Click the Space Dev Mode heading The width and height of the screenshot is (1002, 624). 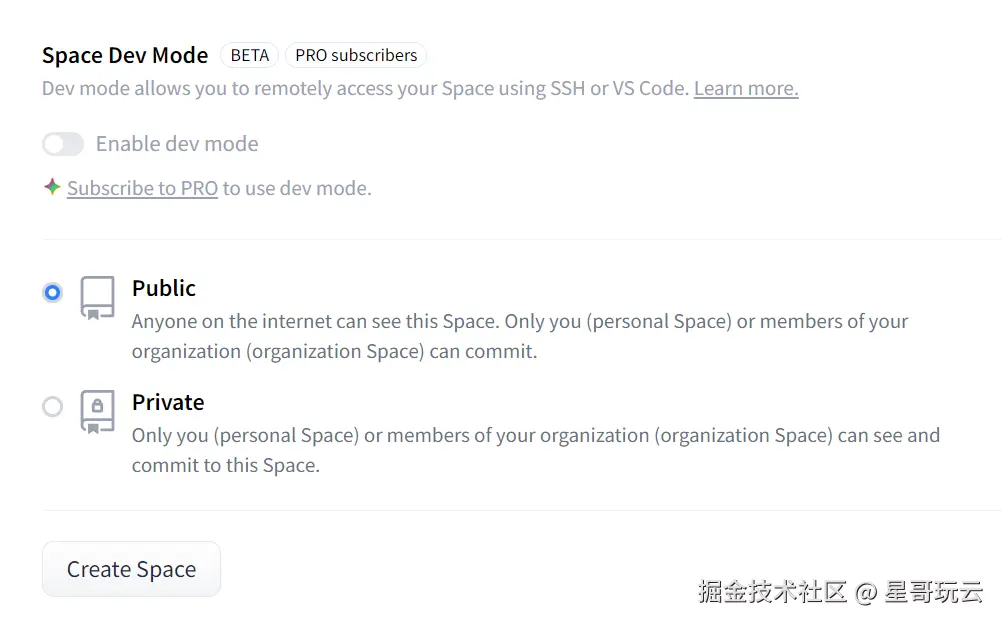coord(125,55)
